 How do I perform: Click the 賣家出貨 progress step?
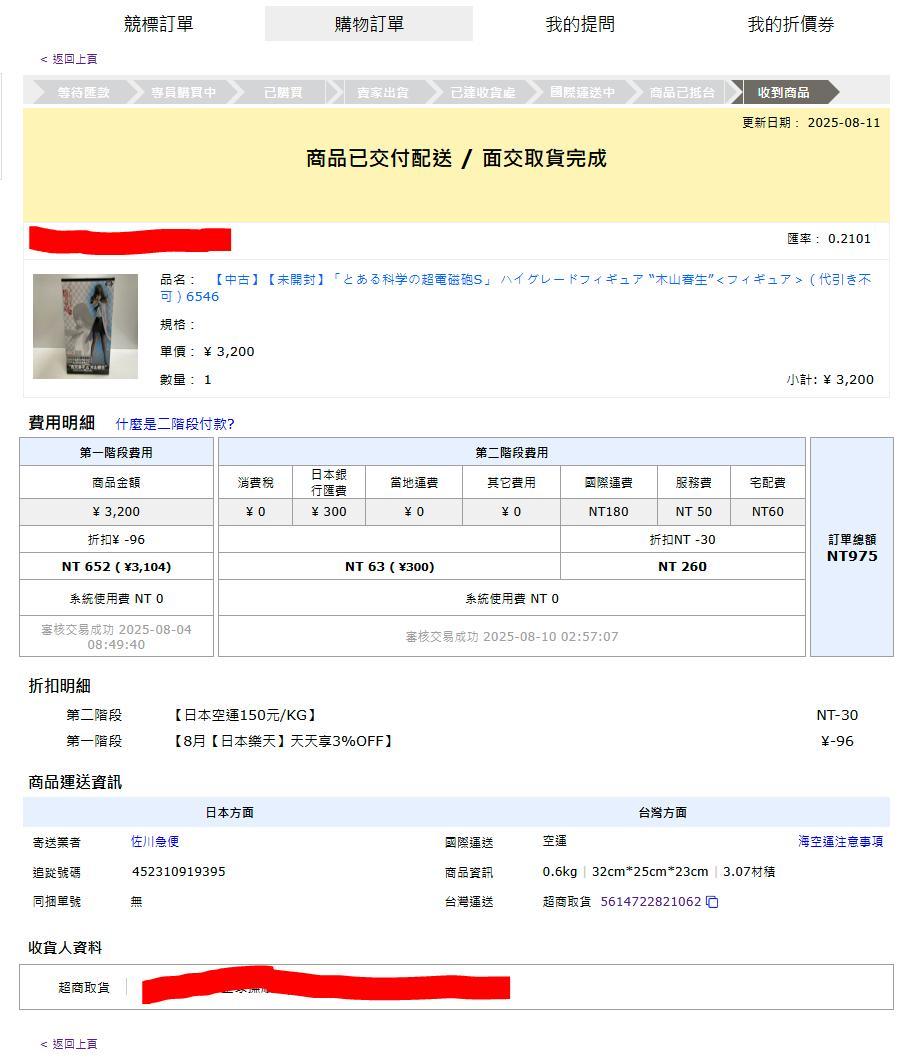(x=382, y=93)
